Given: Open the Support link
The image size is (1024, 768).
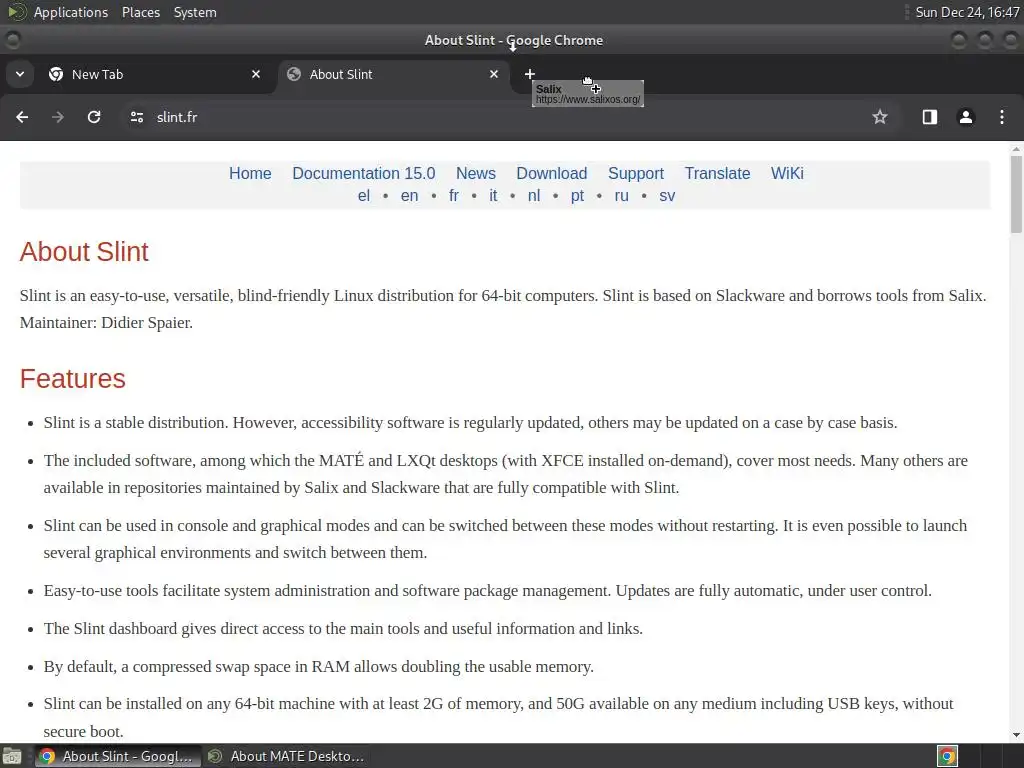Looking at the screenshot, I should [x=635, y=174].
